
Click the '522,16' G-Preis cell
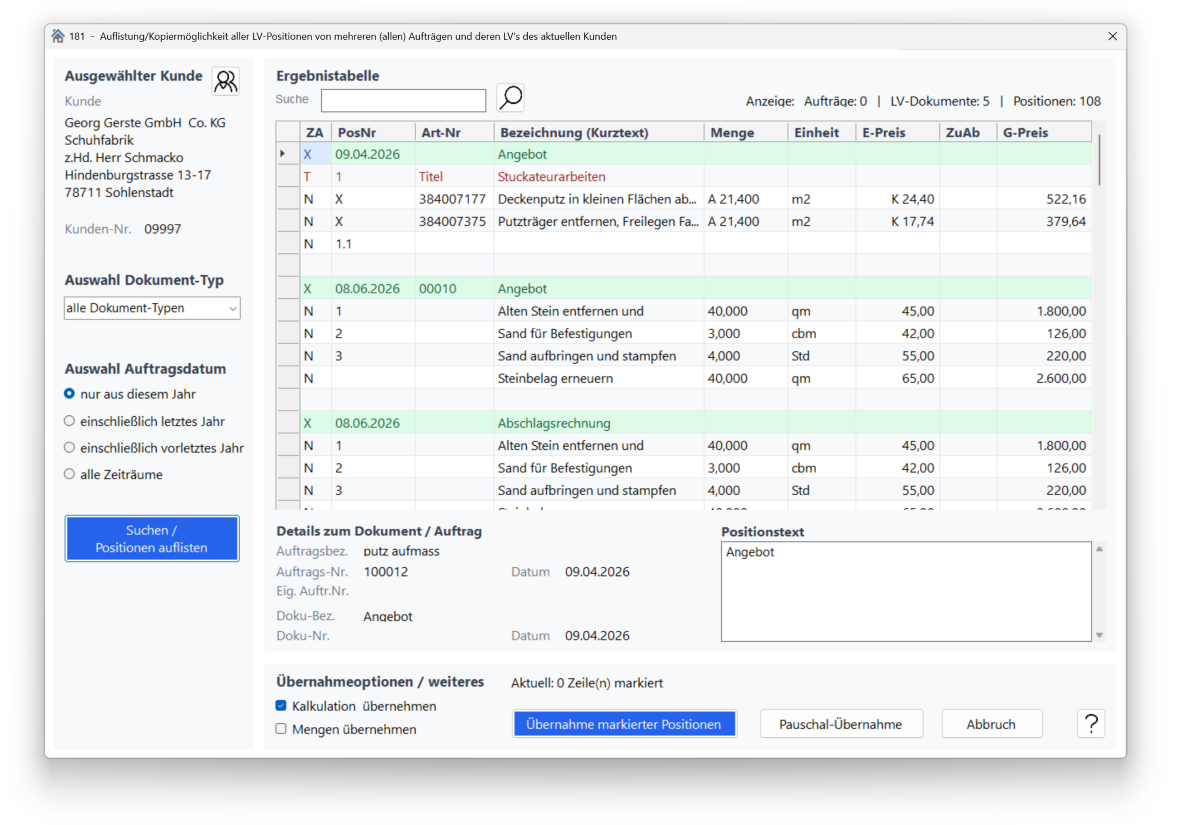pyautogui.click(x=1044, y=199)
